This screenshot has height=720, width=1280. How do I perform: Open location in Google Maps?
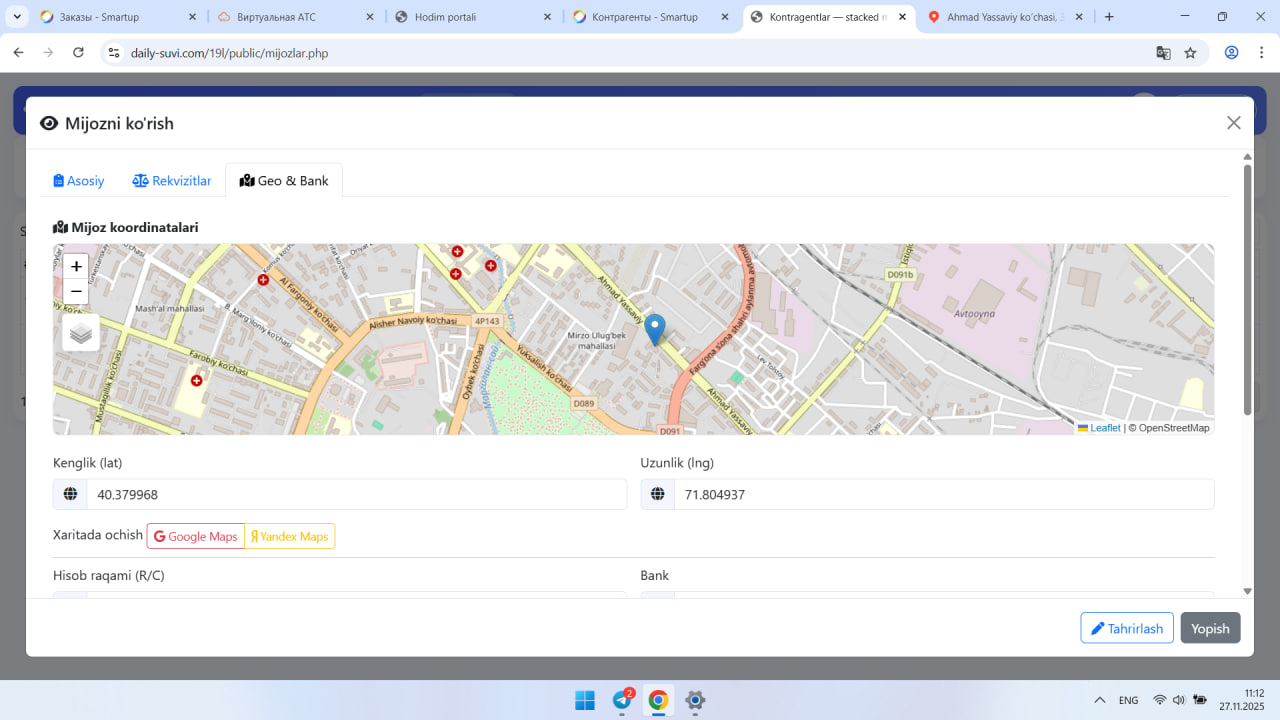[x=196, y=536]
